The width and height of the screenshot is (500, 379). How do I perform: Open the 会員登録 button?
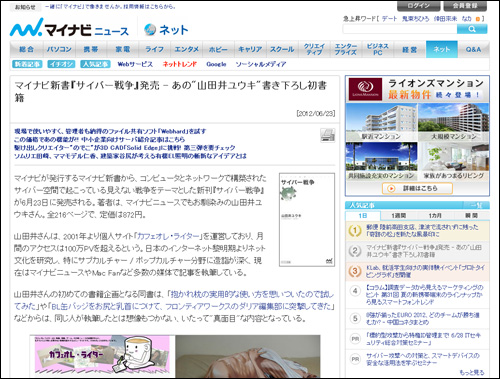[x=465, y=6]
